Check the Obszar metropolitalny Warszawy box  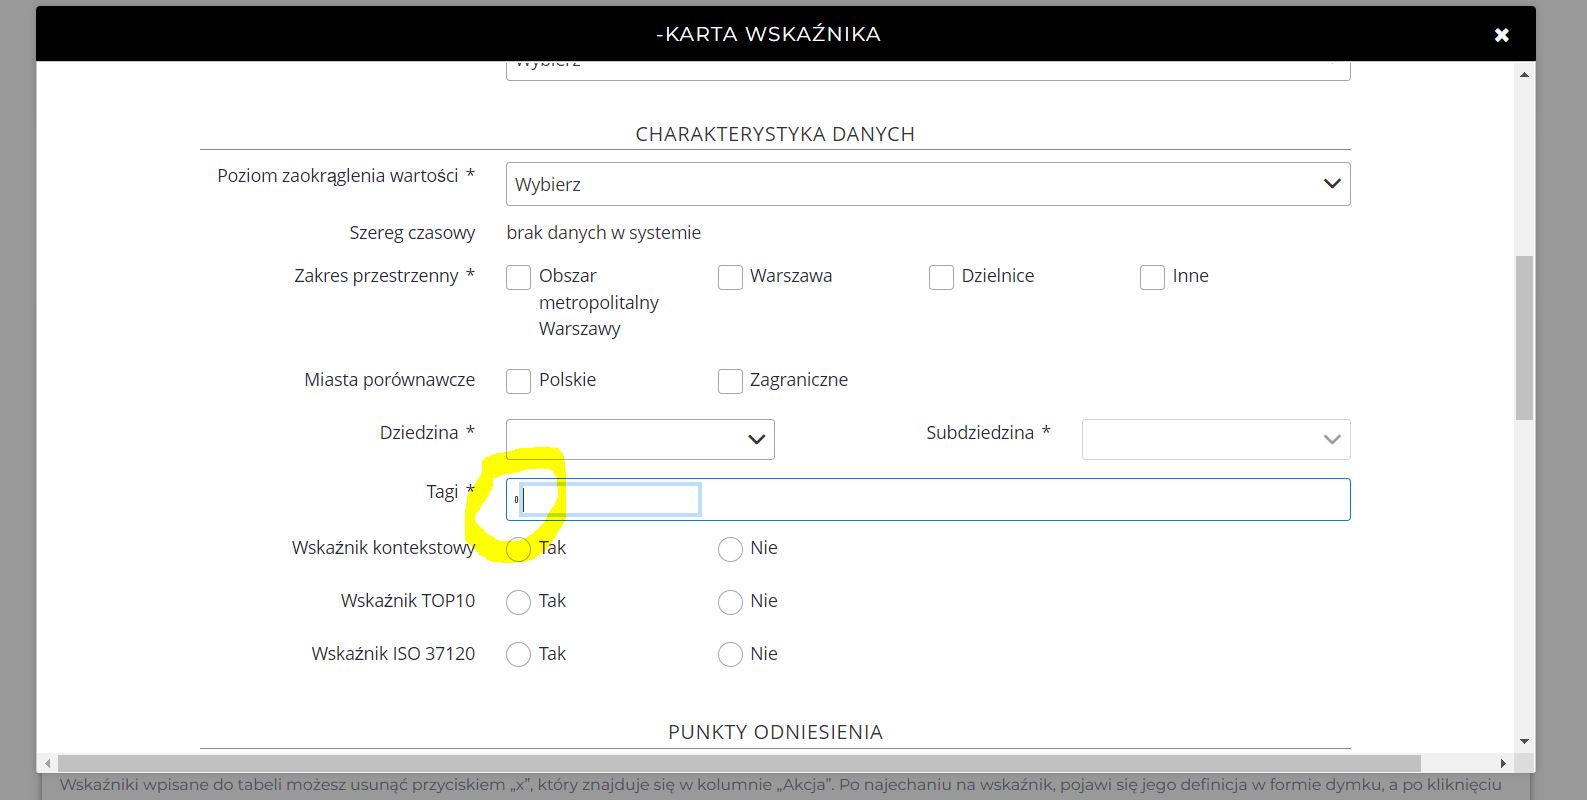click(x=518, y=277)
